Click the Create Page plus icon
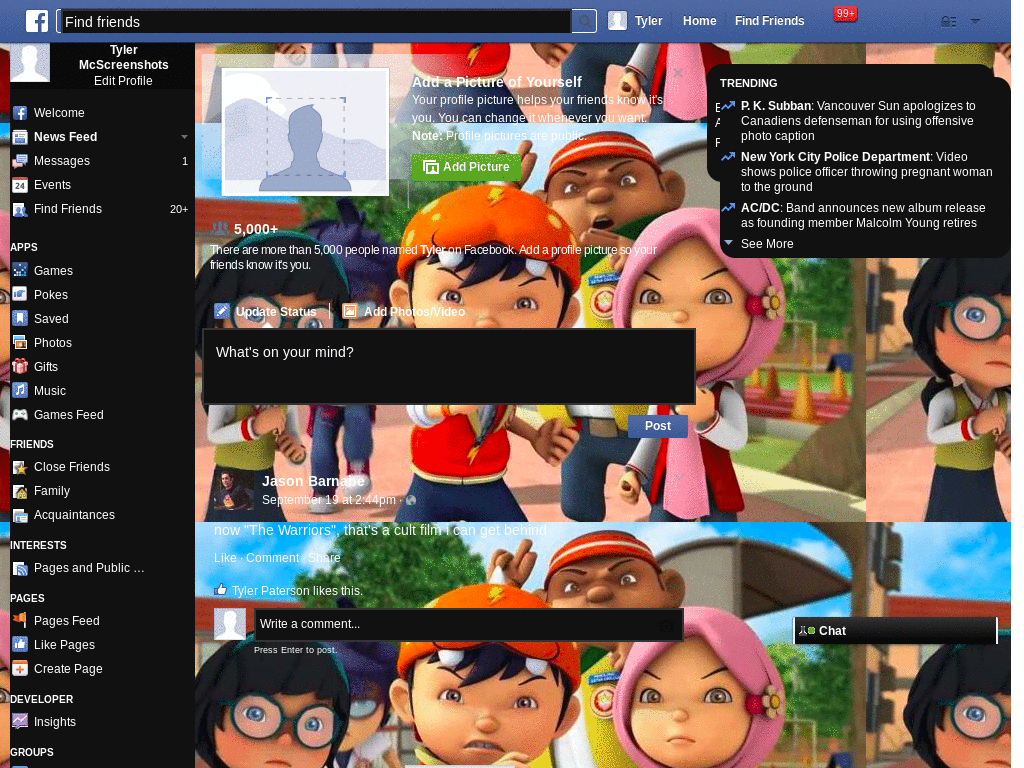This screenshot has width=1024, height=768. (x=20, y=669)
